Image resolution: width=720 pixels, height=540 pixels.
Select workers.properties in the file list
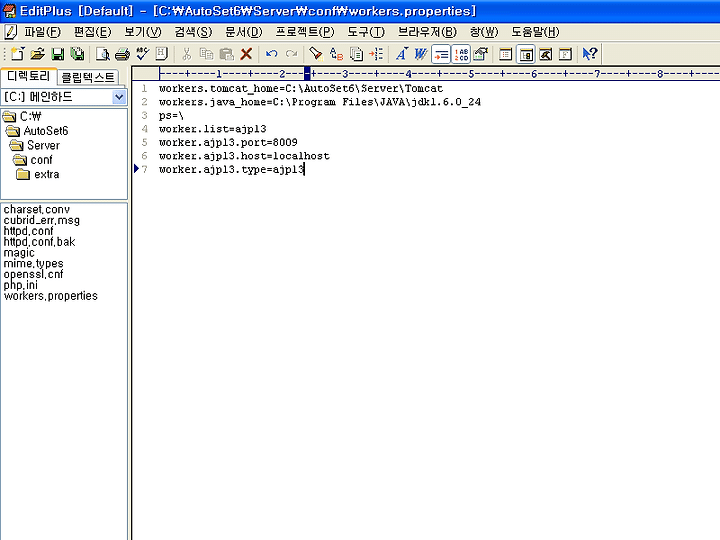point(51,296)
